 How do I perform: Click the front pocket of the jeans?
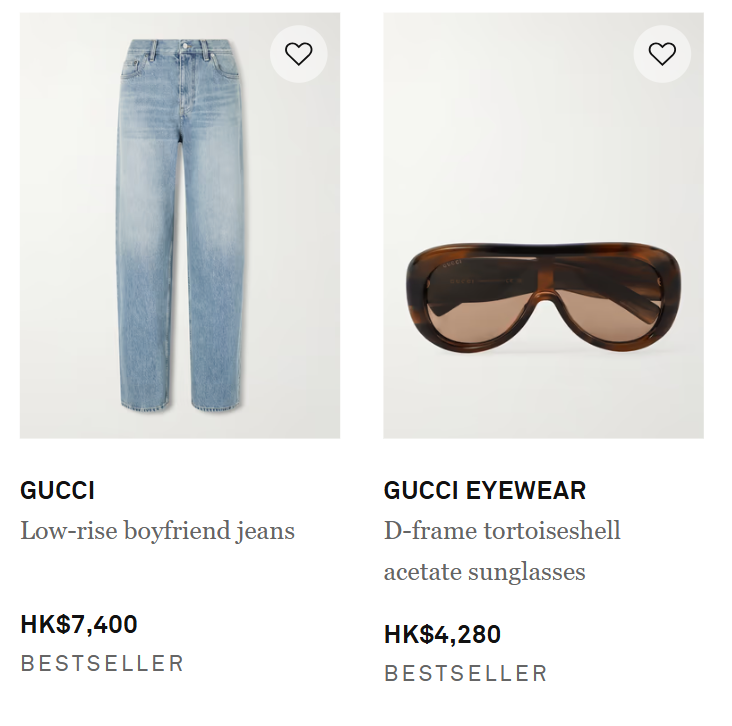coord(132,67)
